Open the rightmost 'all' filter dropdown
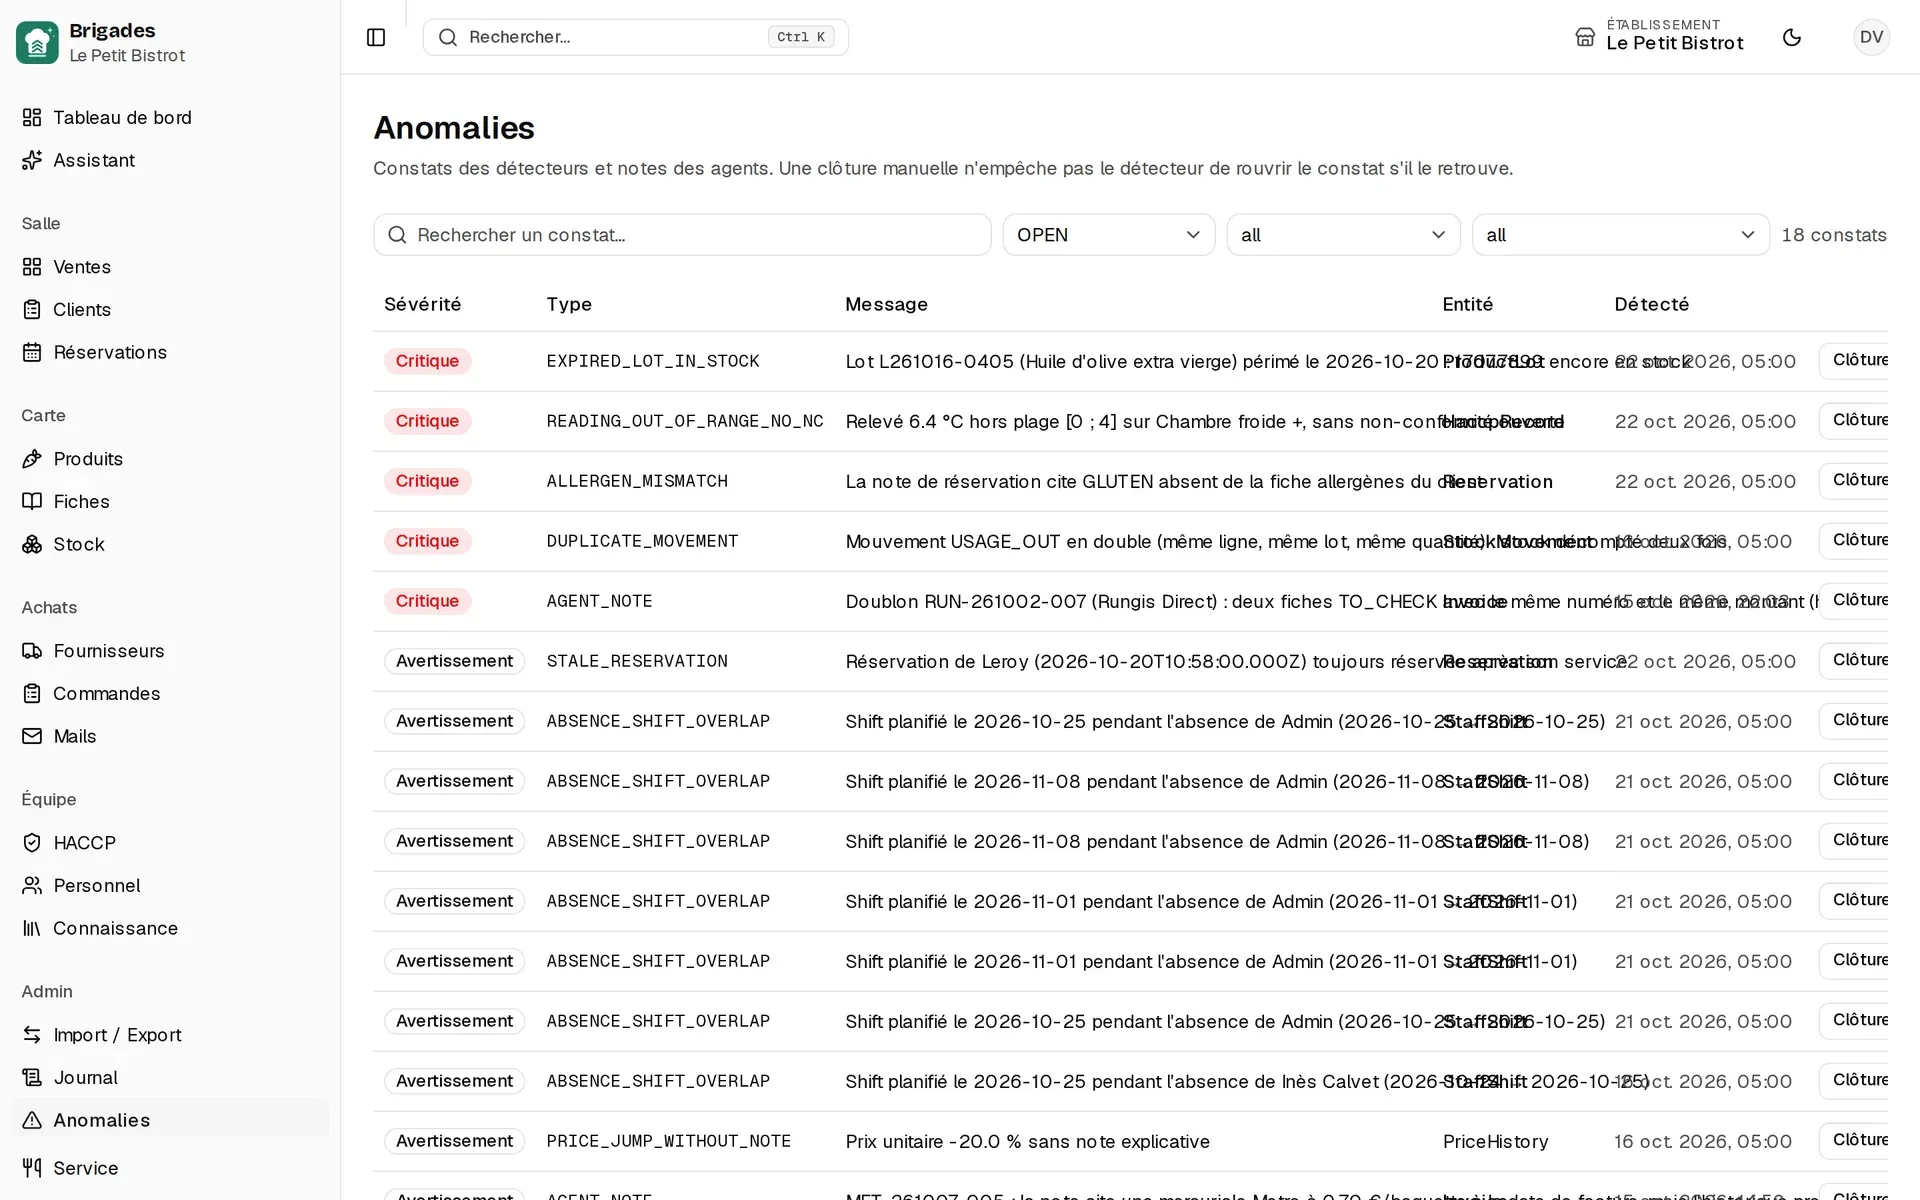1920x1200 pixels. [1620, 235]
